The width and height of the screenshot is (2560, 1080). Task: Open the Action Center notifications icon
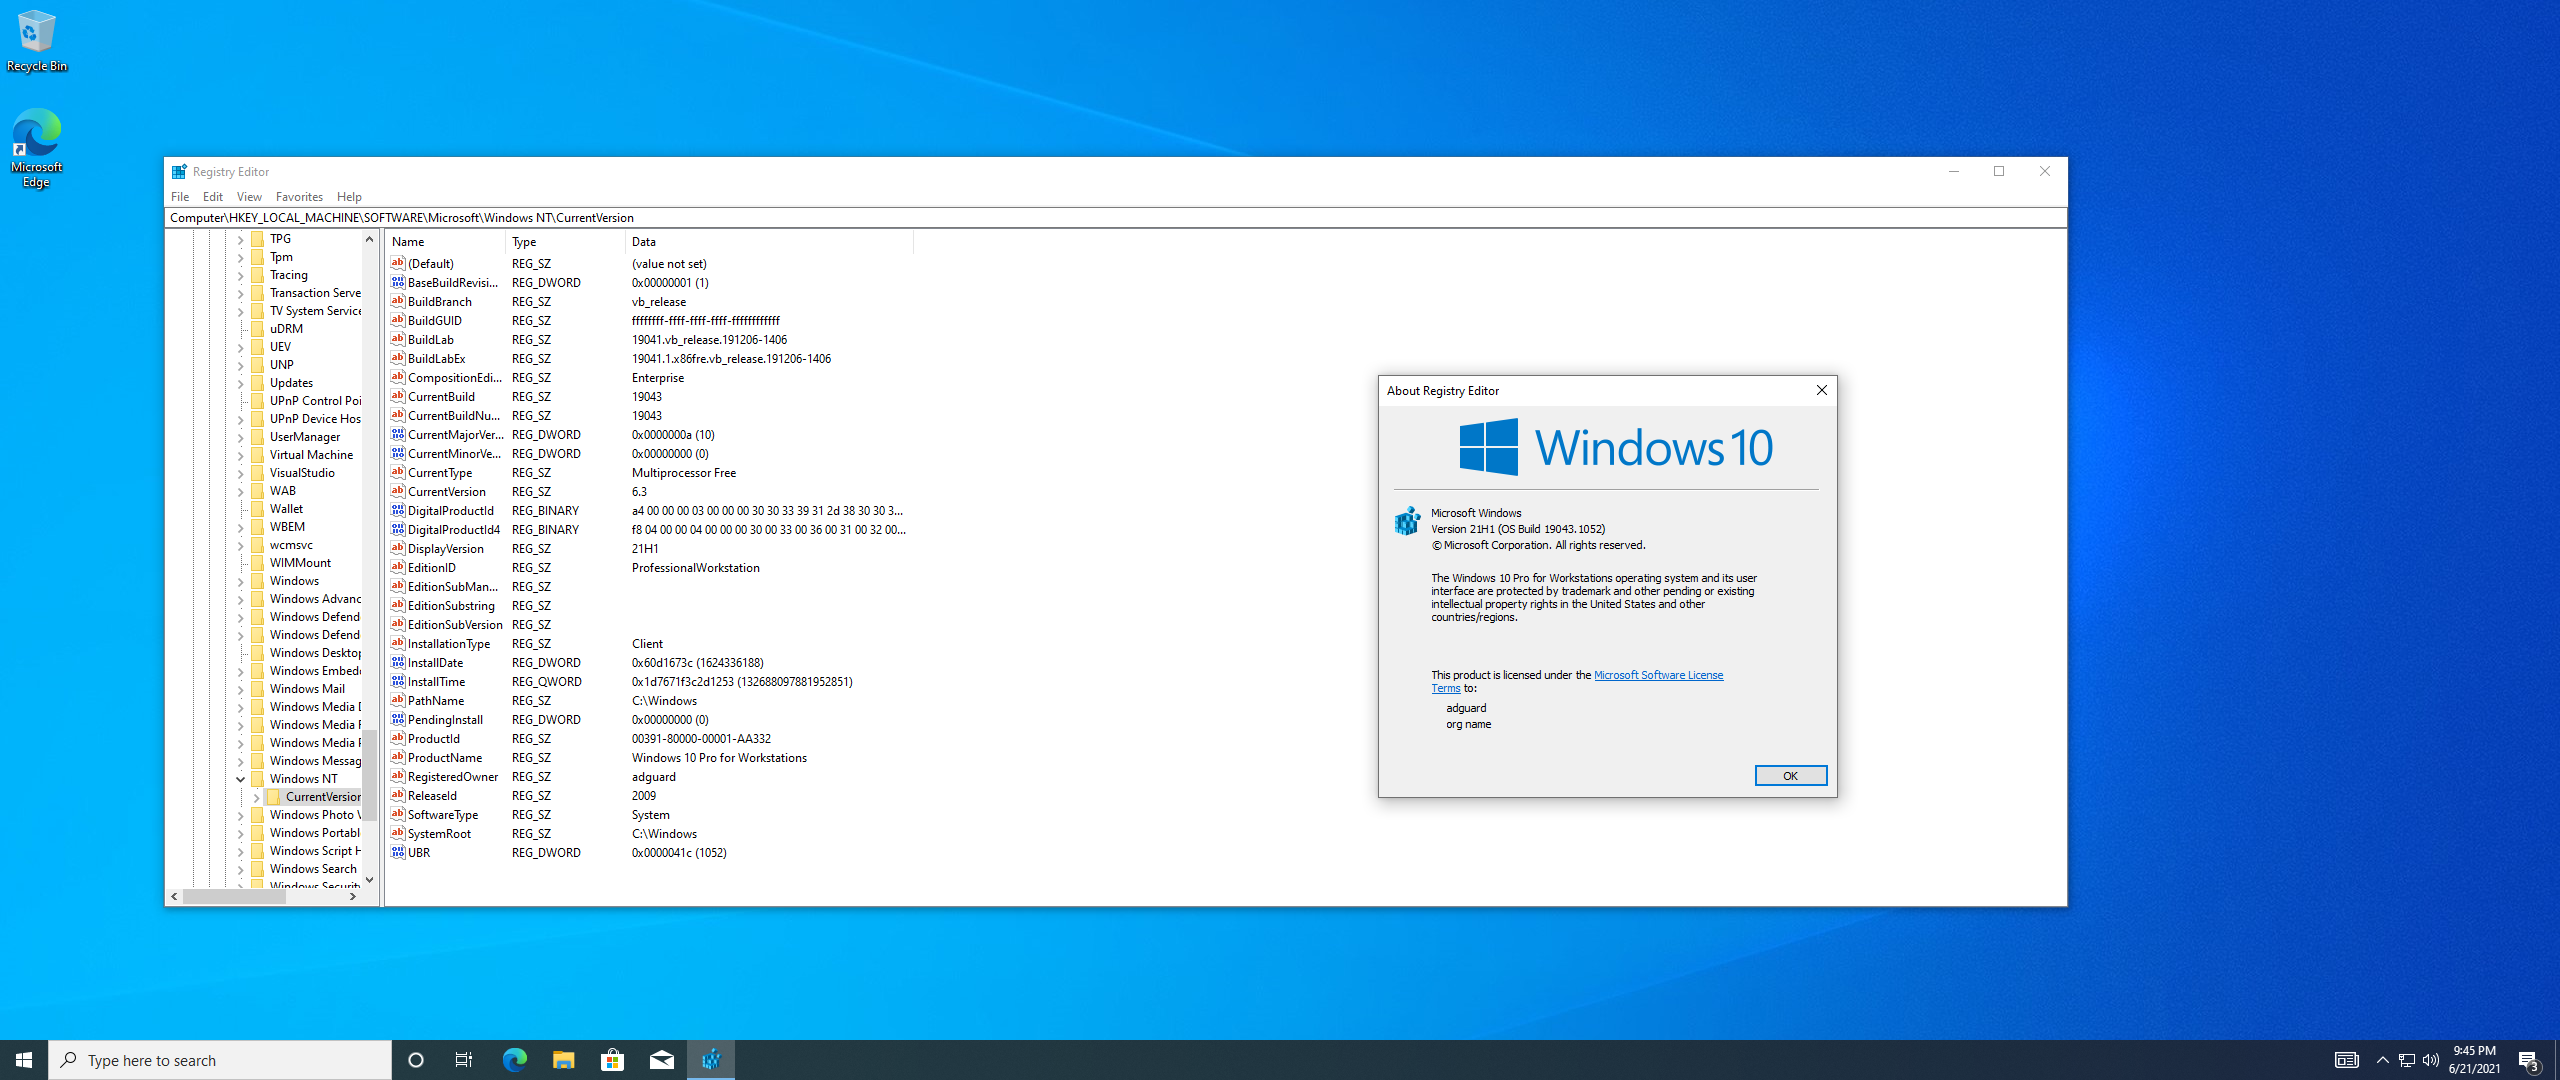click(x=2529, y=1060)
